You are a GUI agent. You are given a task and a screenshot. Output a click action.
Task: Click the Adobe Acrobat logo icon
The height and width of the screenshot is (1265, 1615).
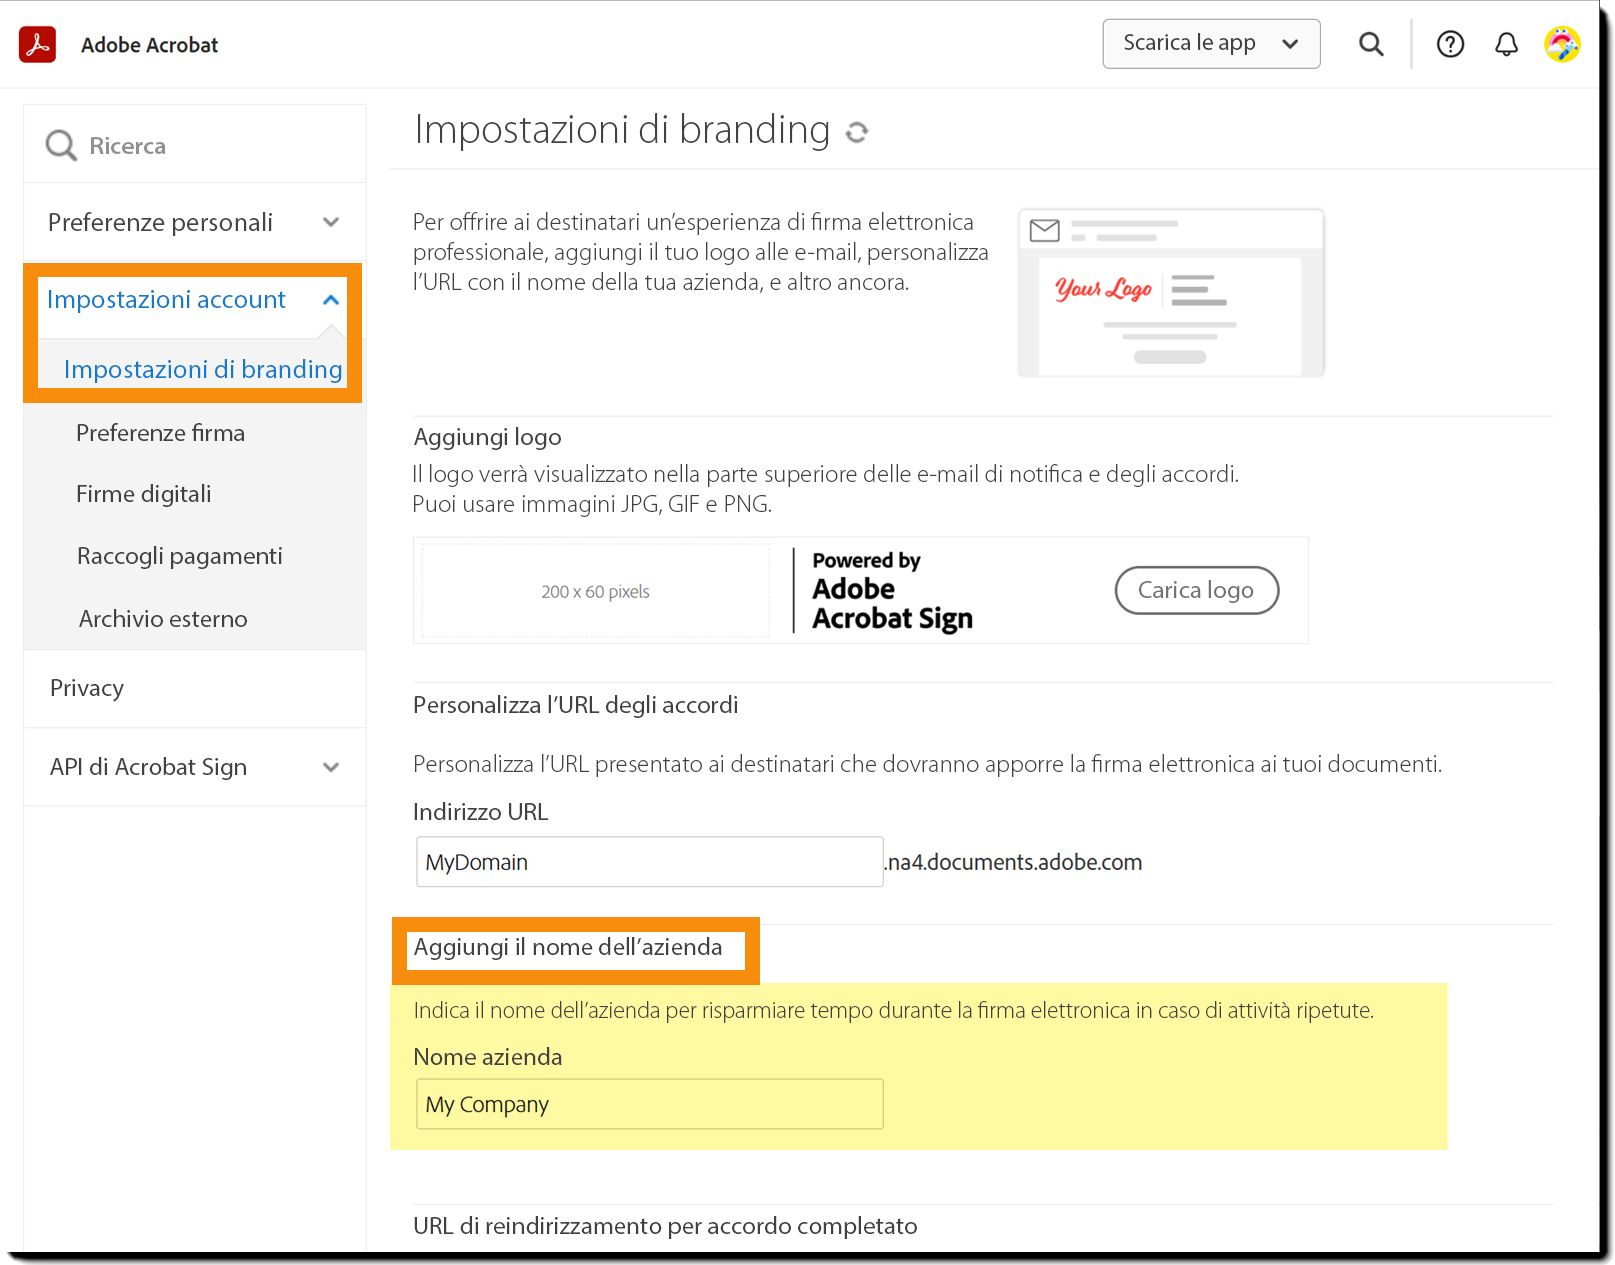click(x=38, y=45)
